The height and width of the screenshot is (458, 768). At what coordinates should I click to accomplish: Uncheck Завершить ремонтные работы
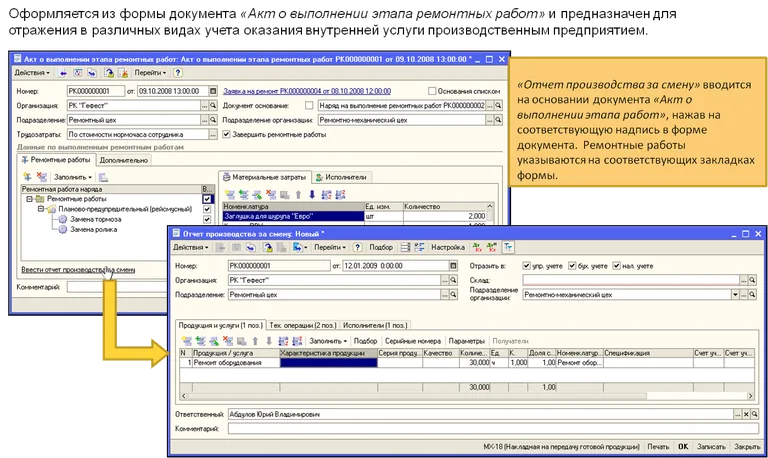point(226,134)
